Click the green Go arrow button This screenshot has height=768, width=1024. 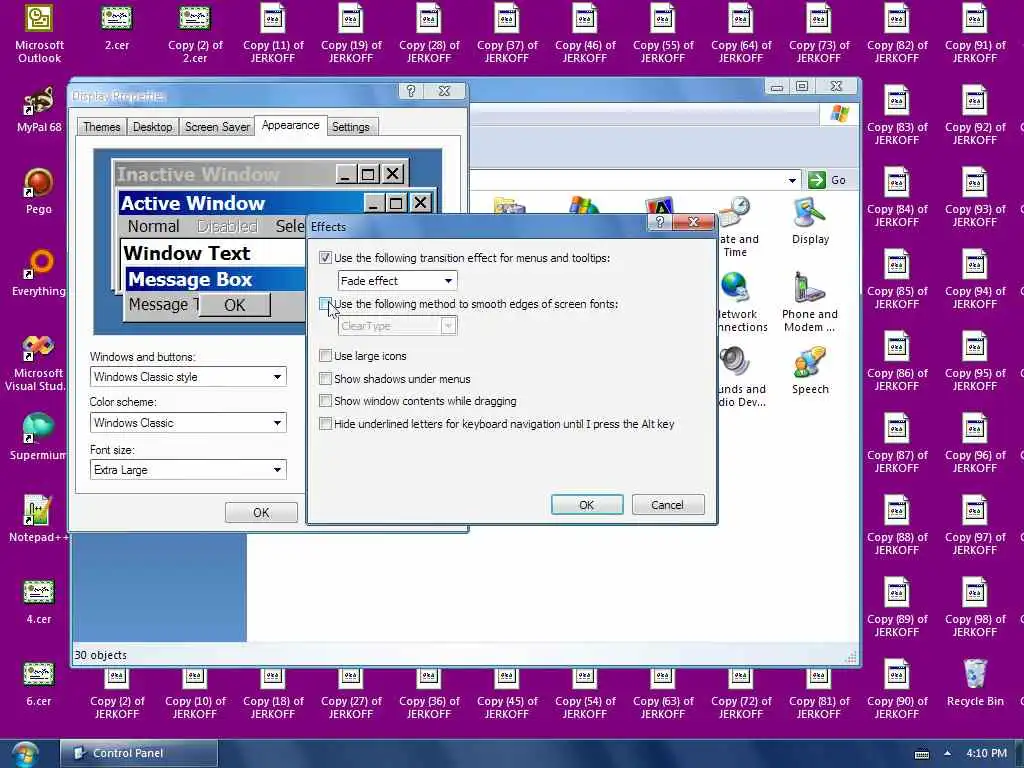(817, 180)
